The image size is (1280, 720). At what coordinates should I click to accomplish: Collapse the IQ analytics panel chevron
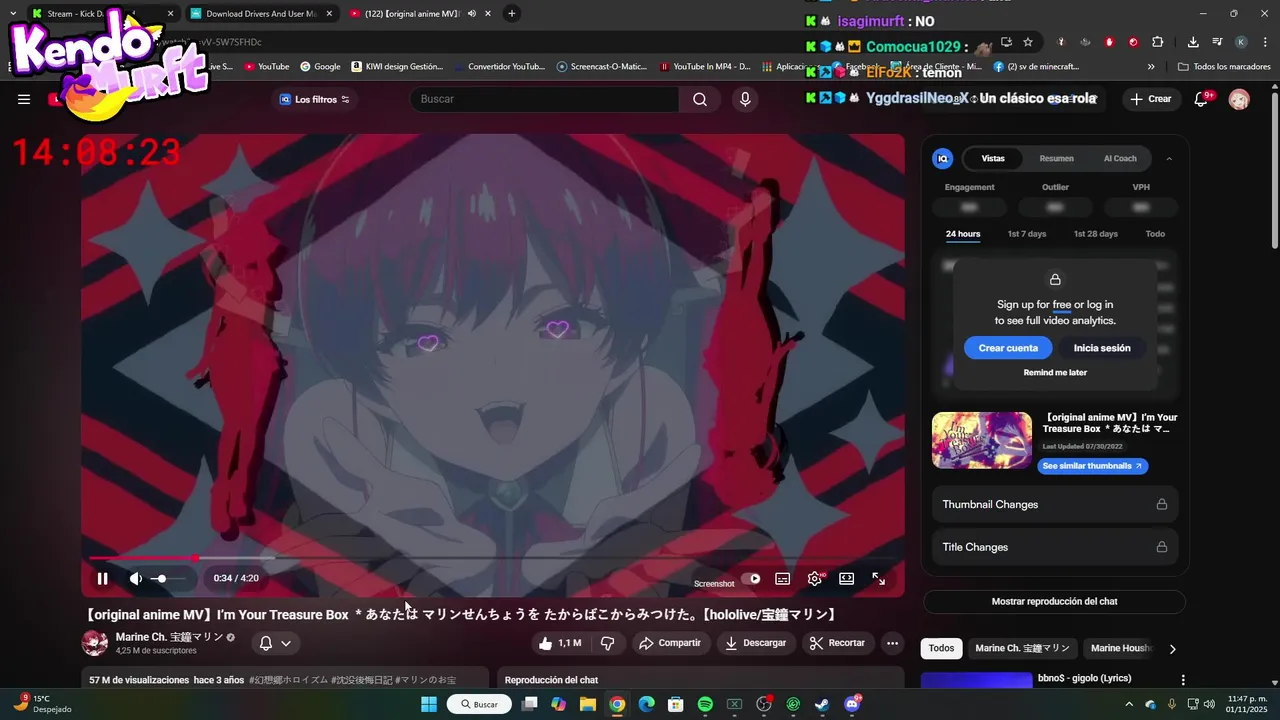click(1169, 158)
